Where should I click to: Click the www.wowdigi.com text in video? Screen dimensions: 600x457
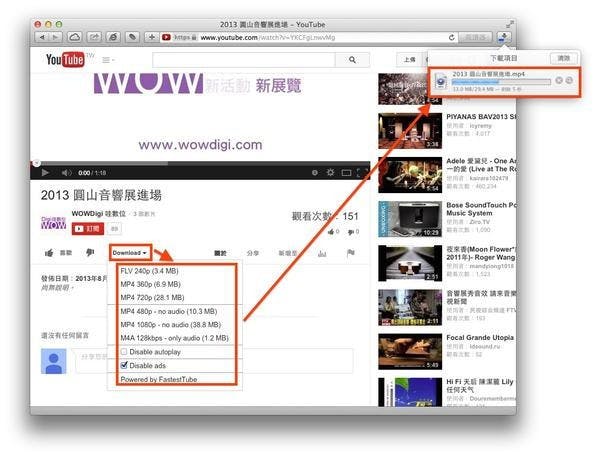pos(201,145)
